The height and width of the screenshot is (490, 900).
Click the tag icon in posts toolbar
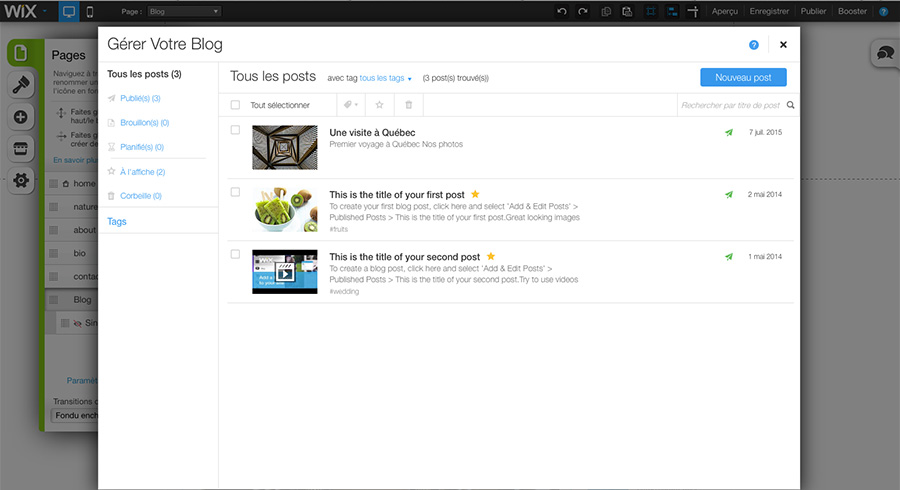(x=351, y=105)
